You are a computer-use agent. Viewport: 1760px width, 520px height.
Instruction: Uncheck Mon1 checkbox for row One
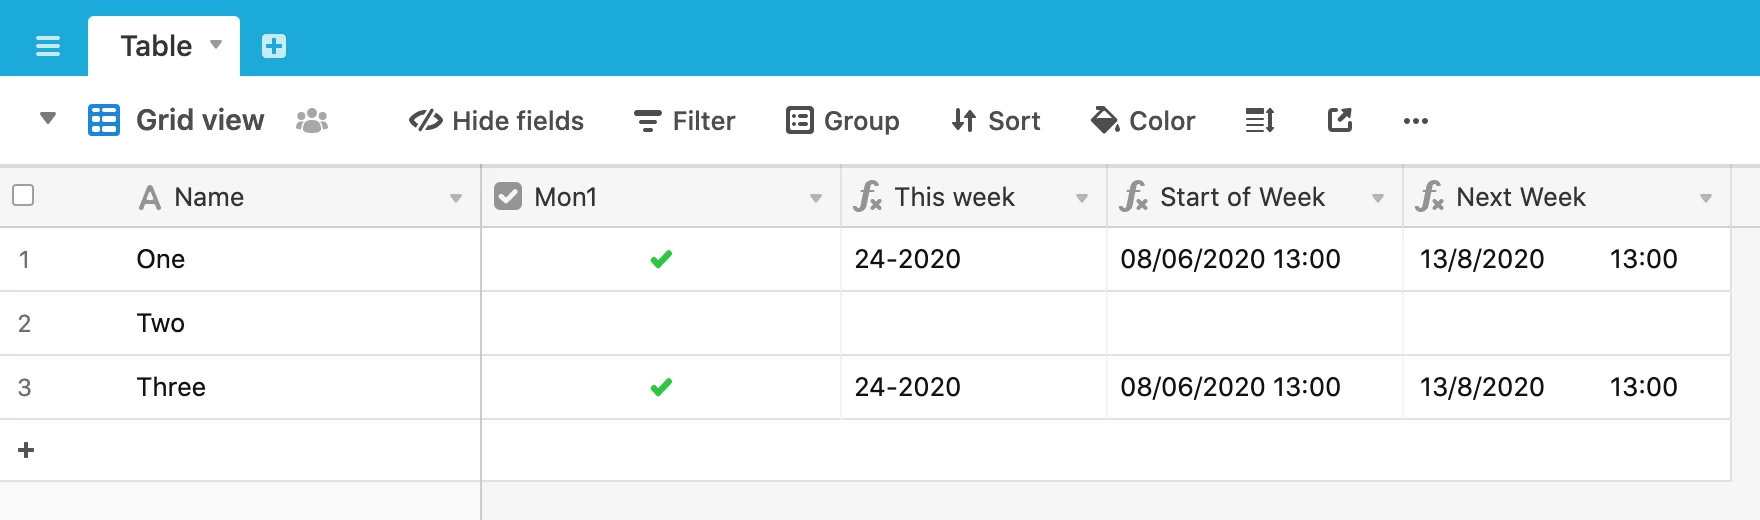(x=661, y=259)
